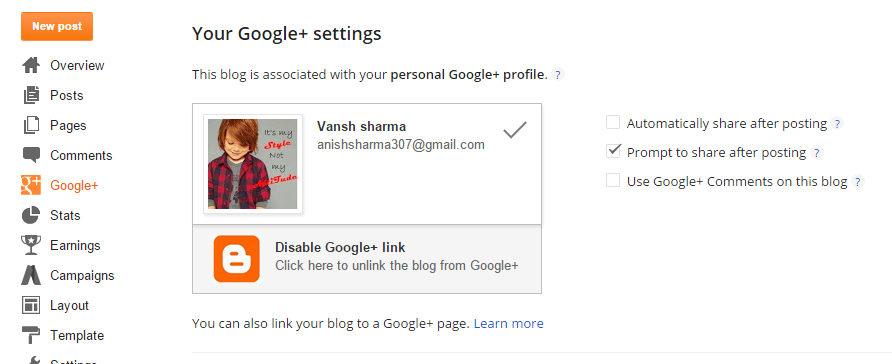The image size is (892, 364).
Task: Click the Comments speech bubble icon
Action: click(31, 155)
